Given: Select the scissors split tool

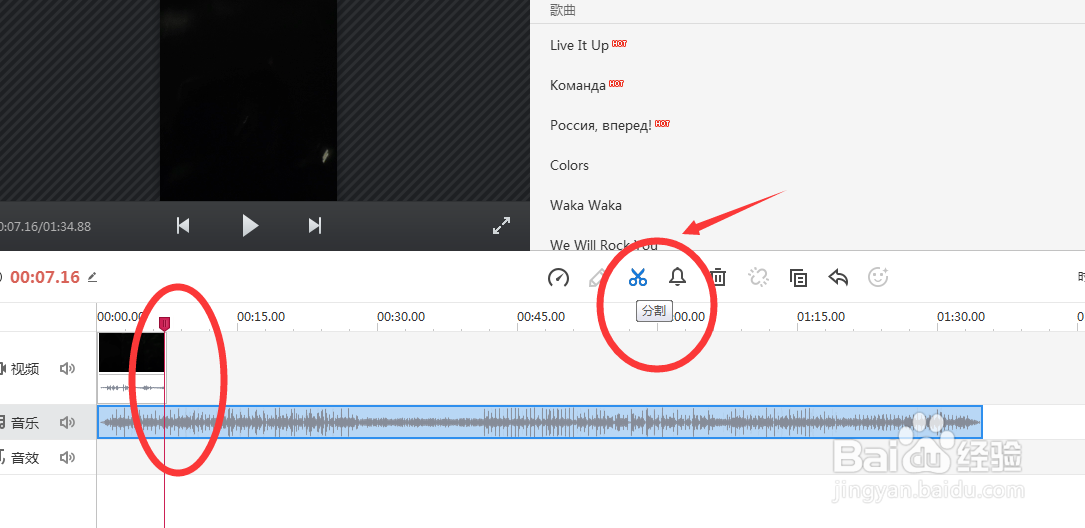Looking at the screenshot, I should pos(637,277).
